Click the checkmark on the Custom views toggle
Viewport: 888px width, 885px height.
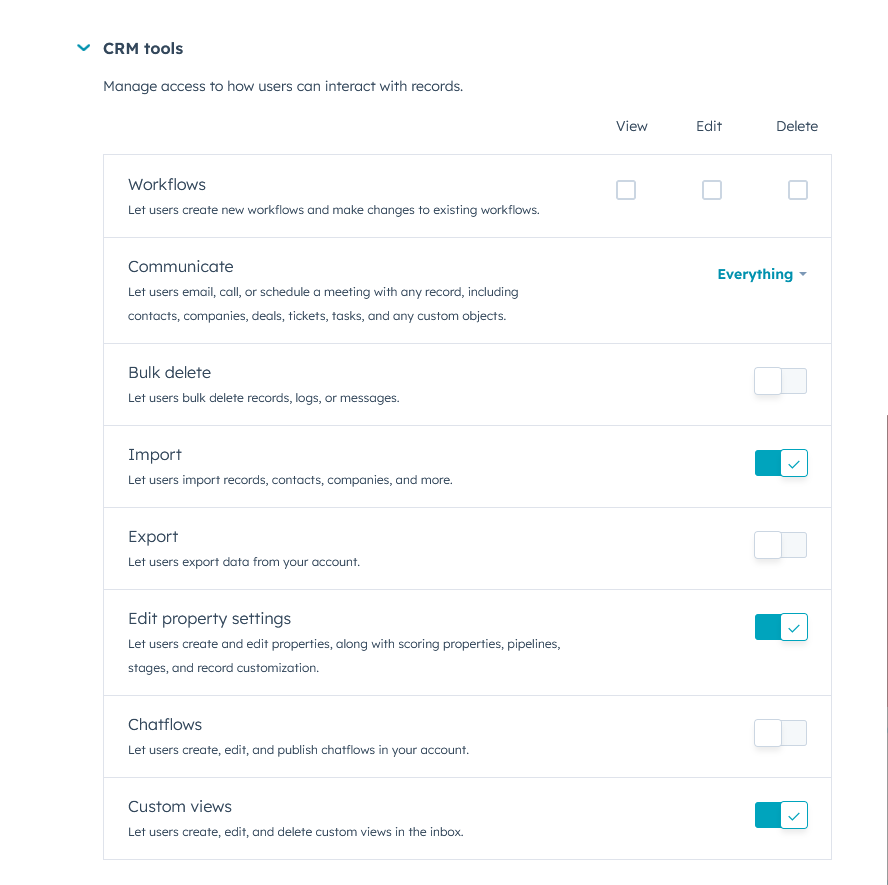pos(794,815)
